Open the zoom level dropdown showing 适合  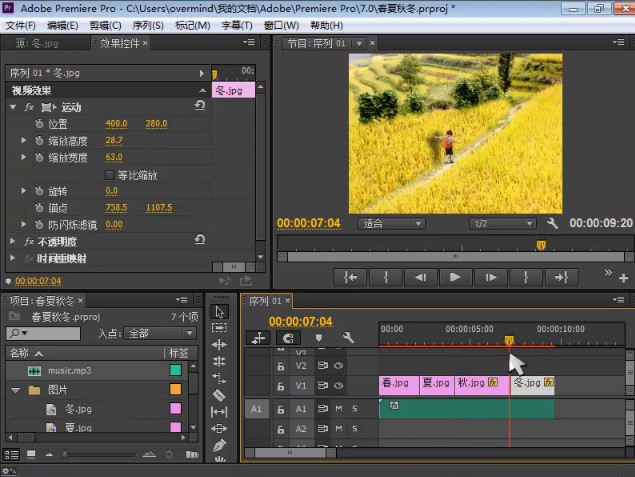click(392, 223)
